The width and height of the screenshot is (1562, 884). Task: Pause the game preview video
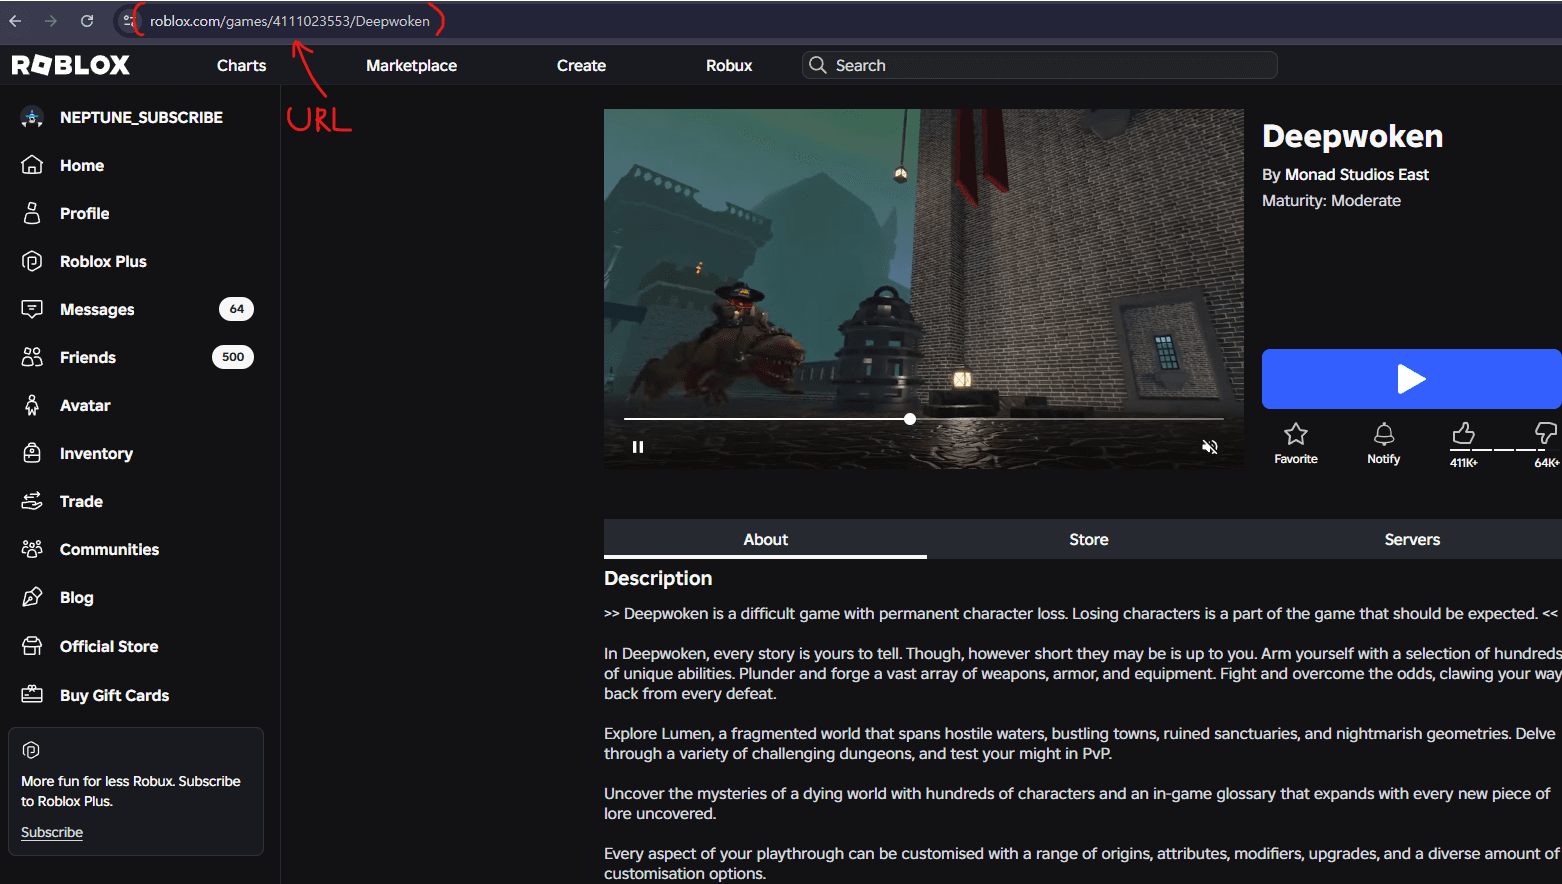point(638,447)
